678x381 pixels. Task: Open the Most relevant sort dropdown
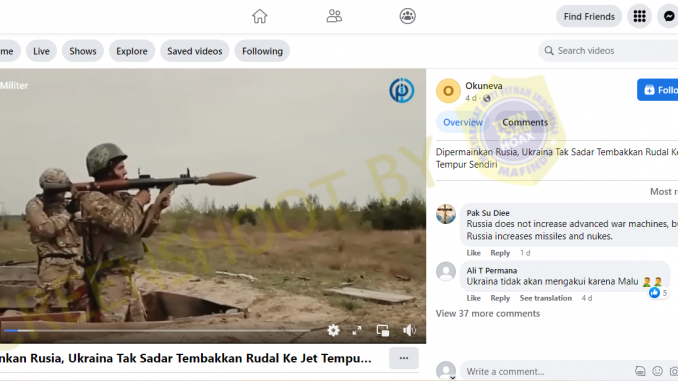point(664,192)
